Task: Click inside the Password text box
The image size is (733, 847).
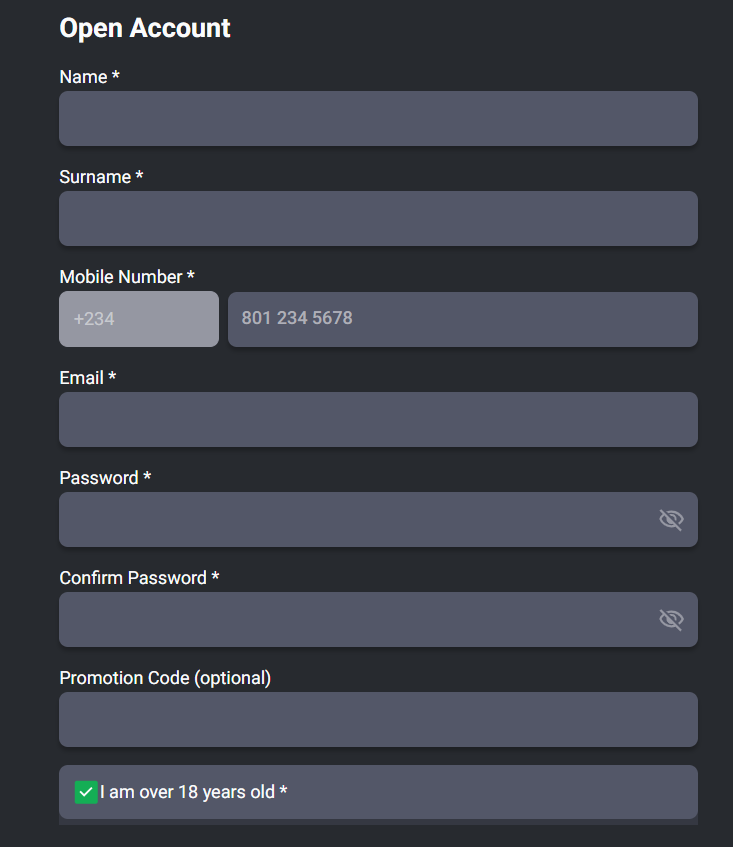Action: (350, 519)
